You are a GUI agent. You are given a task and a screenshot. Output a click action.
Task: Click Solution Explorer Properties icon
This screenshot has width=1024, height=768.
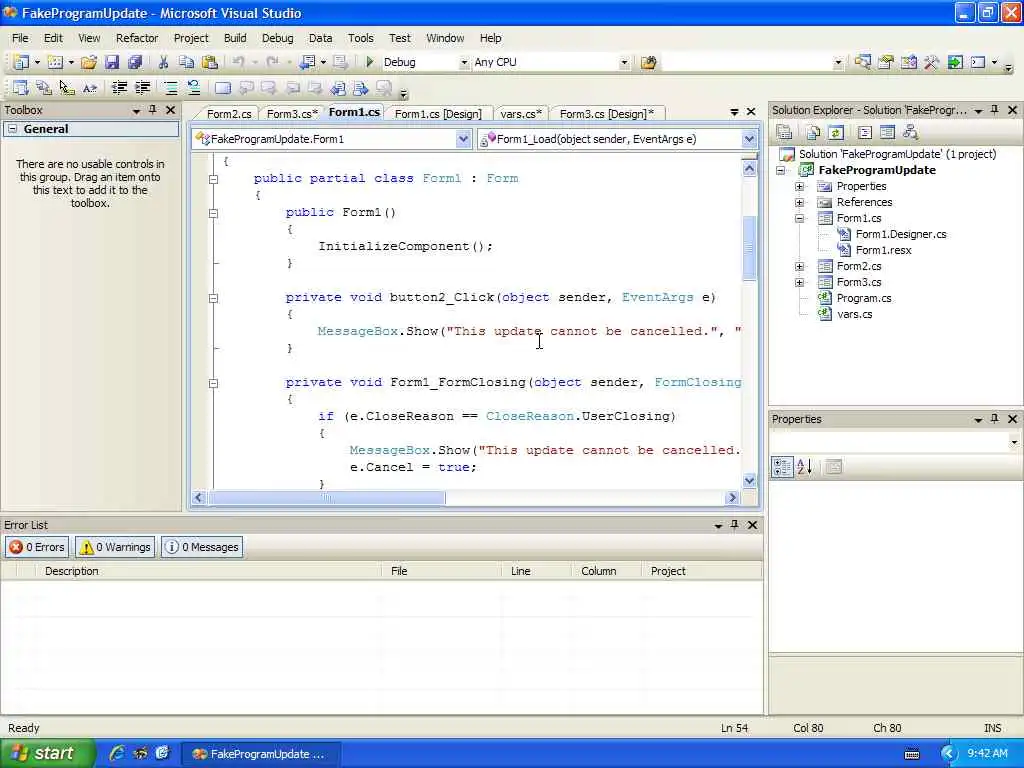pyautogui.click(x=784, y=133)
